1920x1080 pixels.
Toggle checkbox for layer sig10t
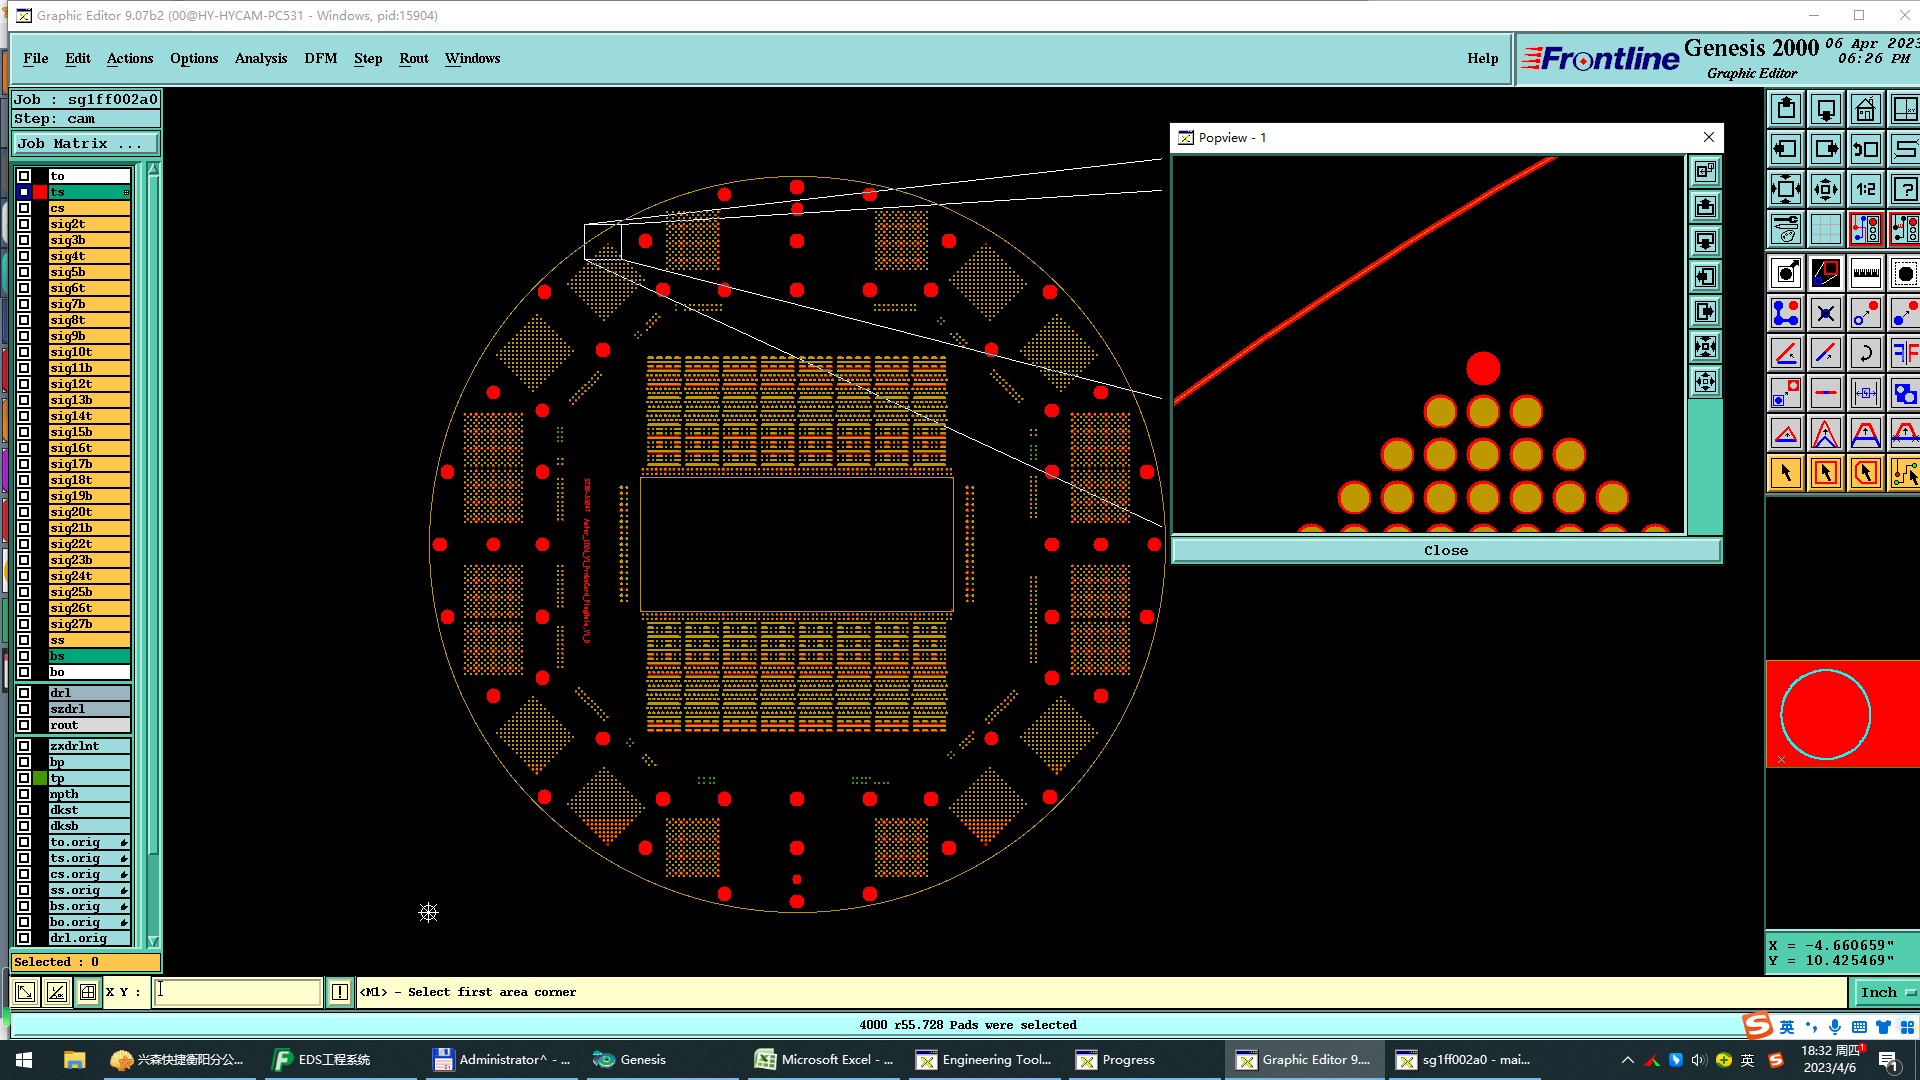(24, 352)
